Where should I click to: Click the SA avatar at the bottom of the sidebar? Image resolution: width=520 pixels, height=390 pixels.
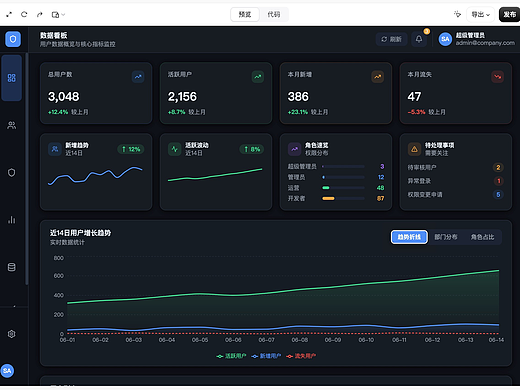coord(7,371)
